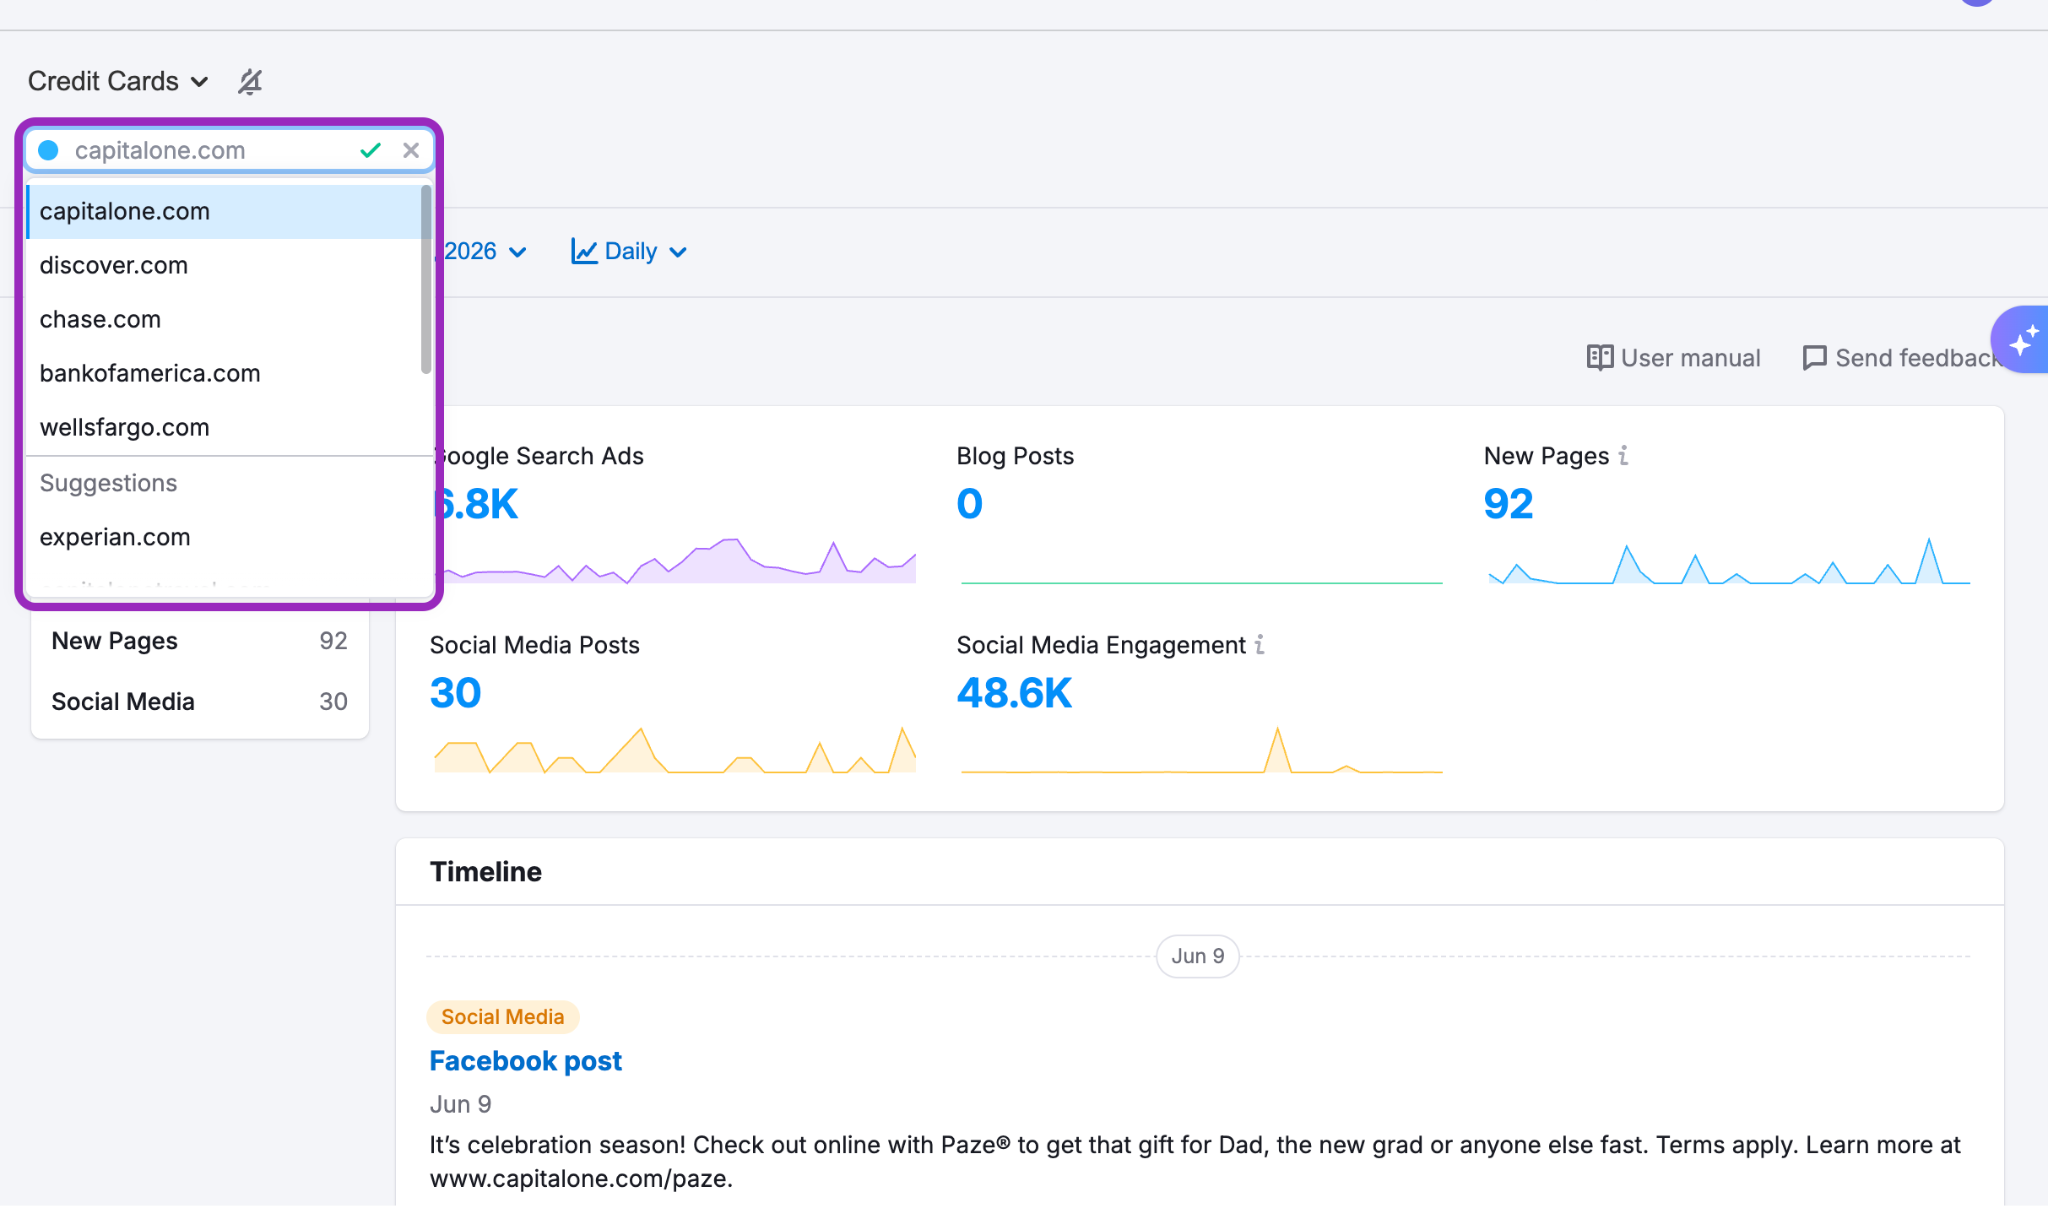Click the Jun 9 timeline date marker
This screenshot has width=2048, height=1206.
click(1198, 956)
